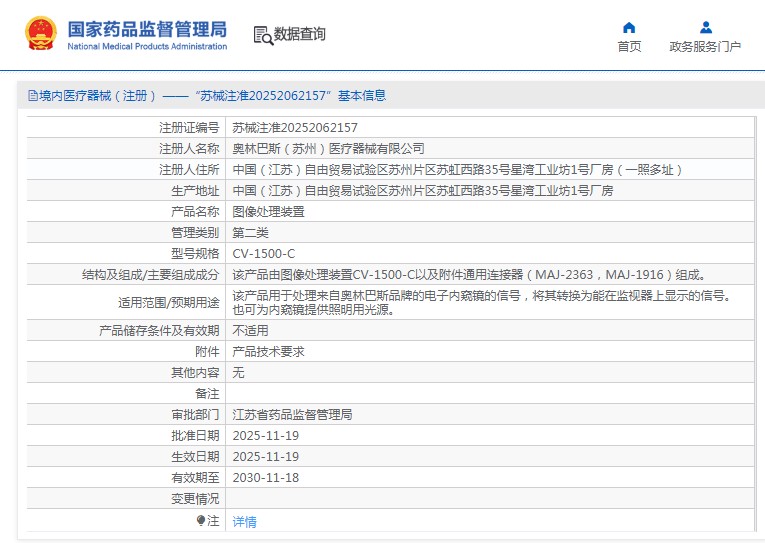
Task: Click the 国家药品监督管理局 site title
Action: point(147,28)
